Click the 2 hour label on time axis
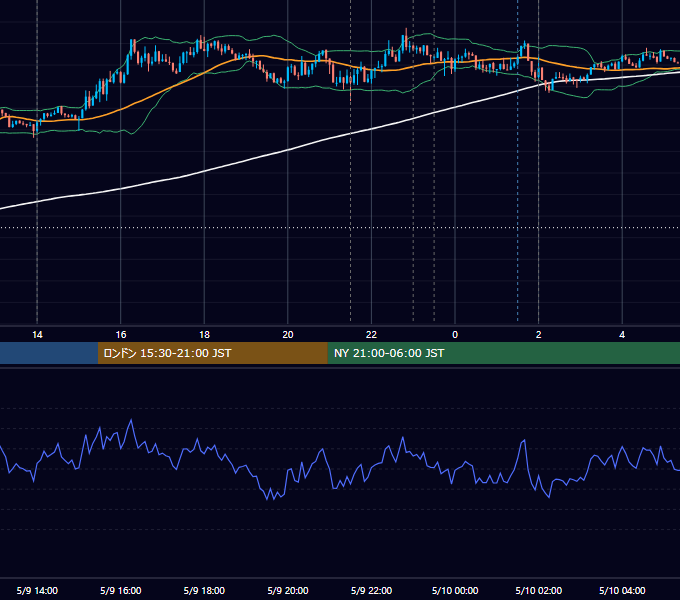 click(x=539, y=335)
